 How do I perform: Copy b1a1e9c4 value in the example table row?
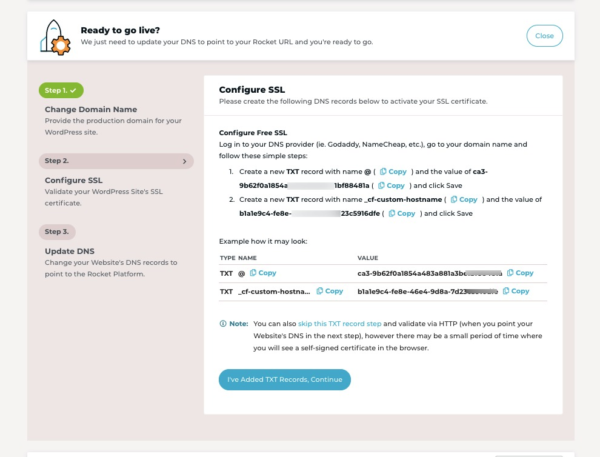(x=516, y=291)
